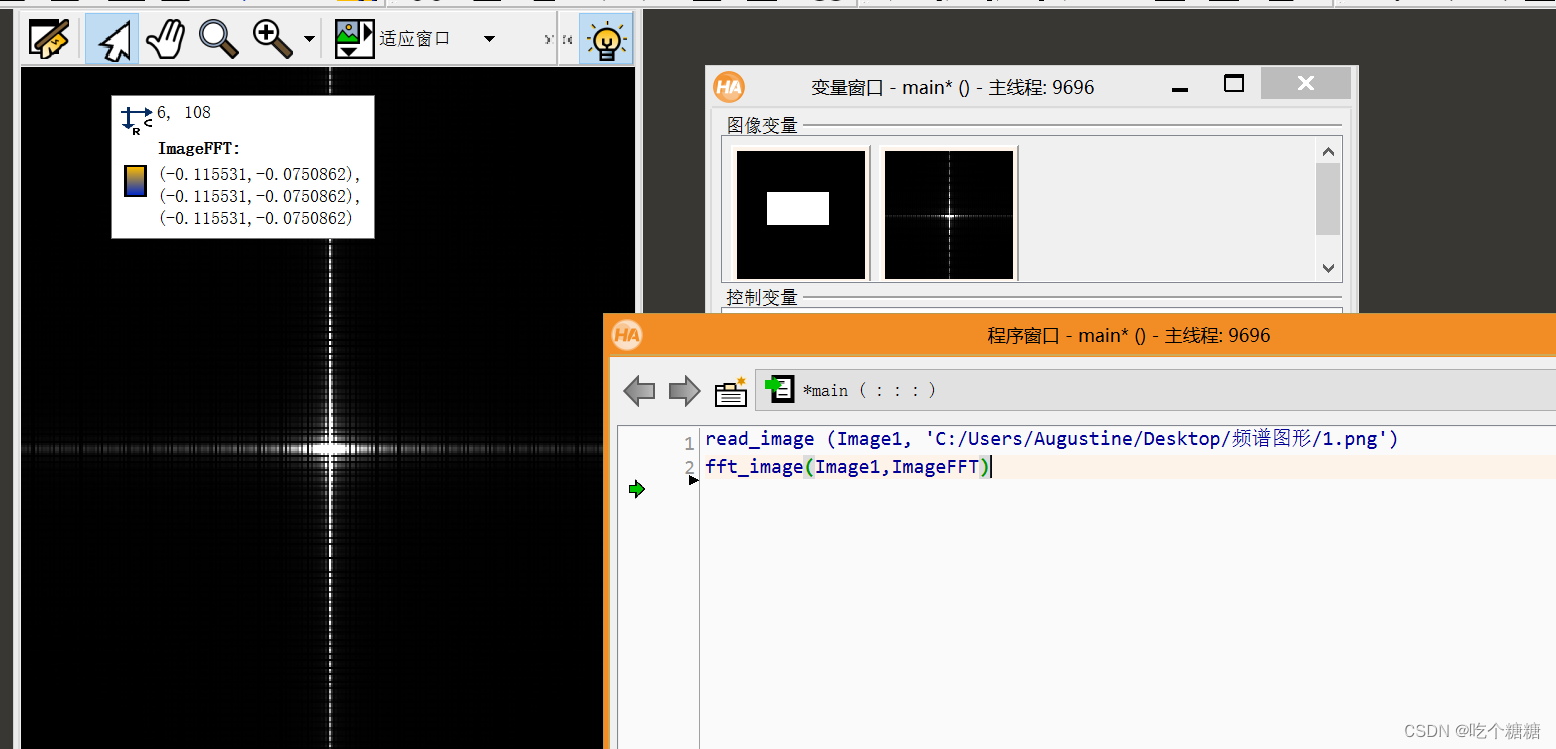Minimize the 变量窗口 window

[x=1180, y=88]
